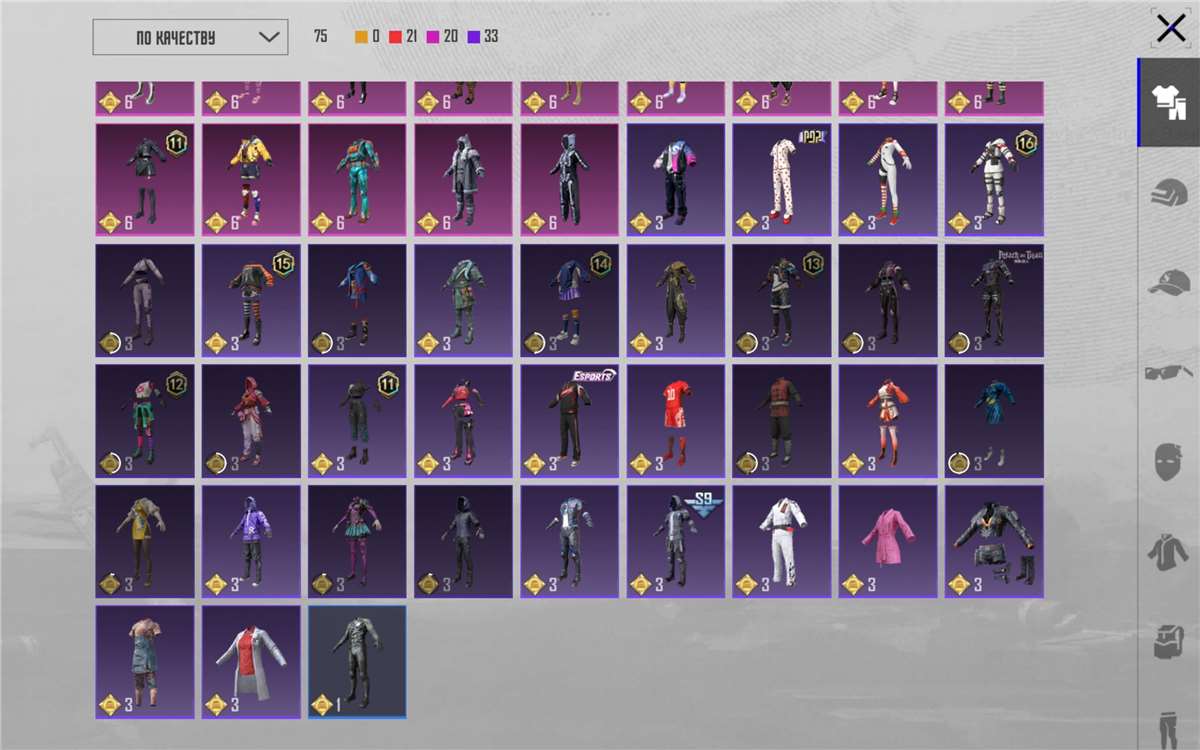The width and height of the screenshot is (1200, 750).
Task: Open the 'По качеству' sort dropdown
Action: point(190,38)
